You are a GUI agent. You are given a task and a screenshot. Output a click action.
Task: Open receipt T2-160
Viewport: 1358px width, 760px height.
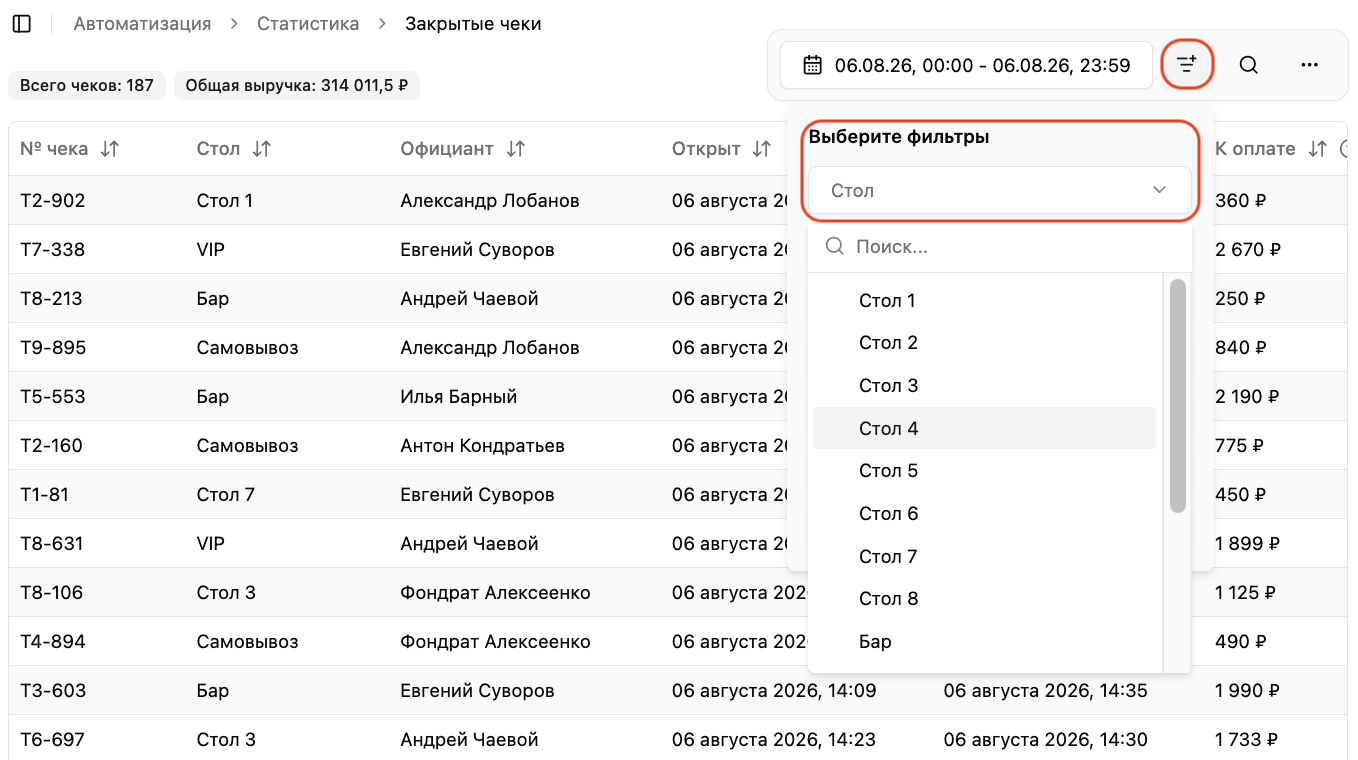(x=52, y=446)
